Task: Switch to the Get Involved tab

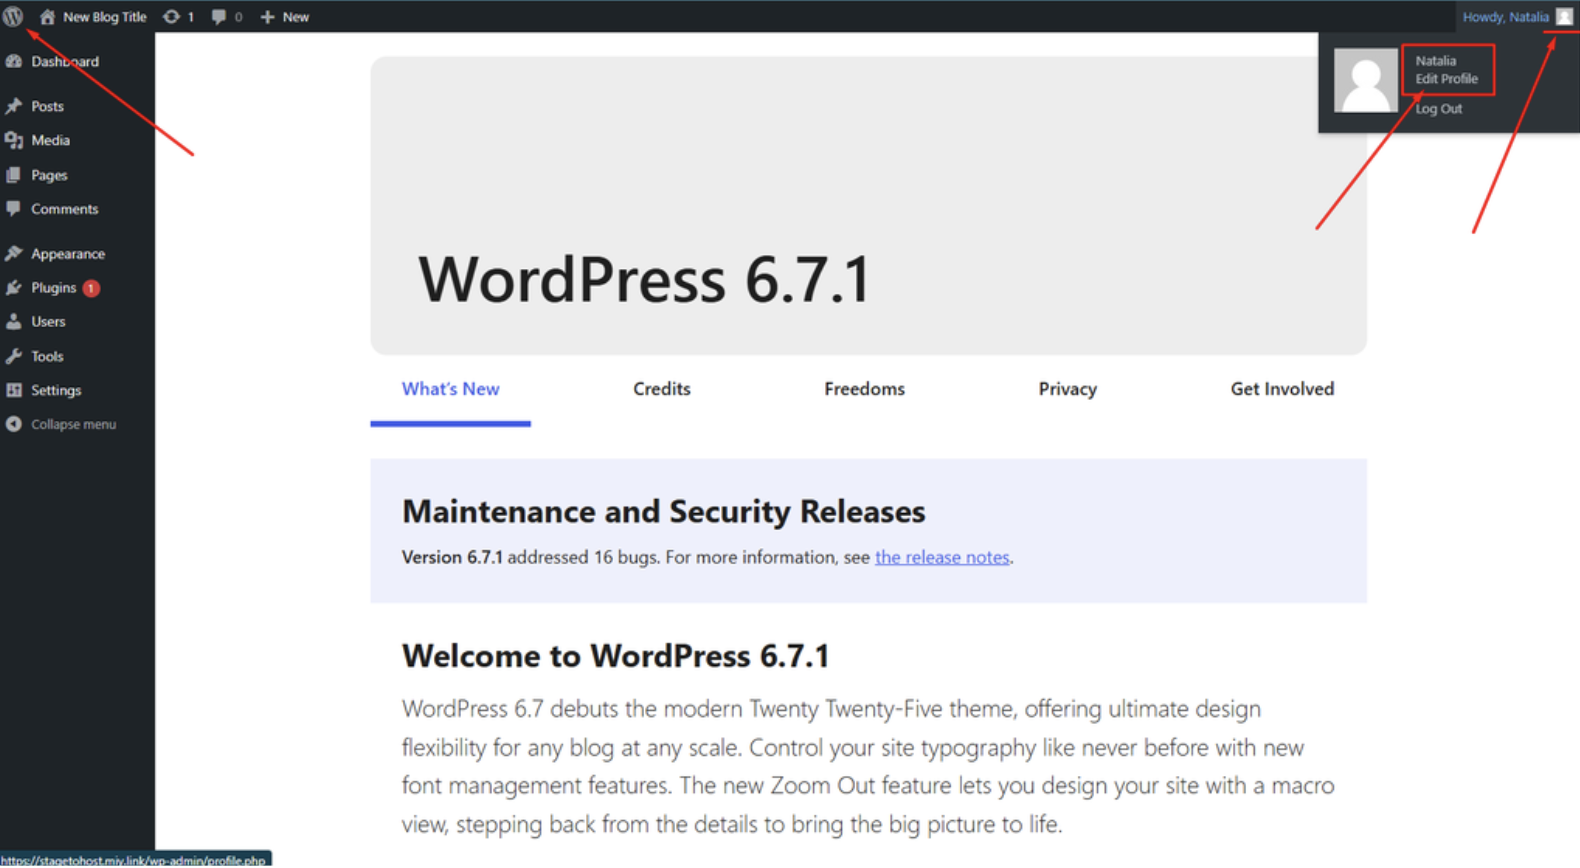Action: pos(1282,389)
